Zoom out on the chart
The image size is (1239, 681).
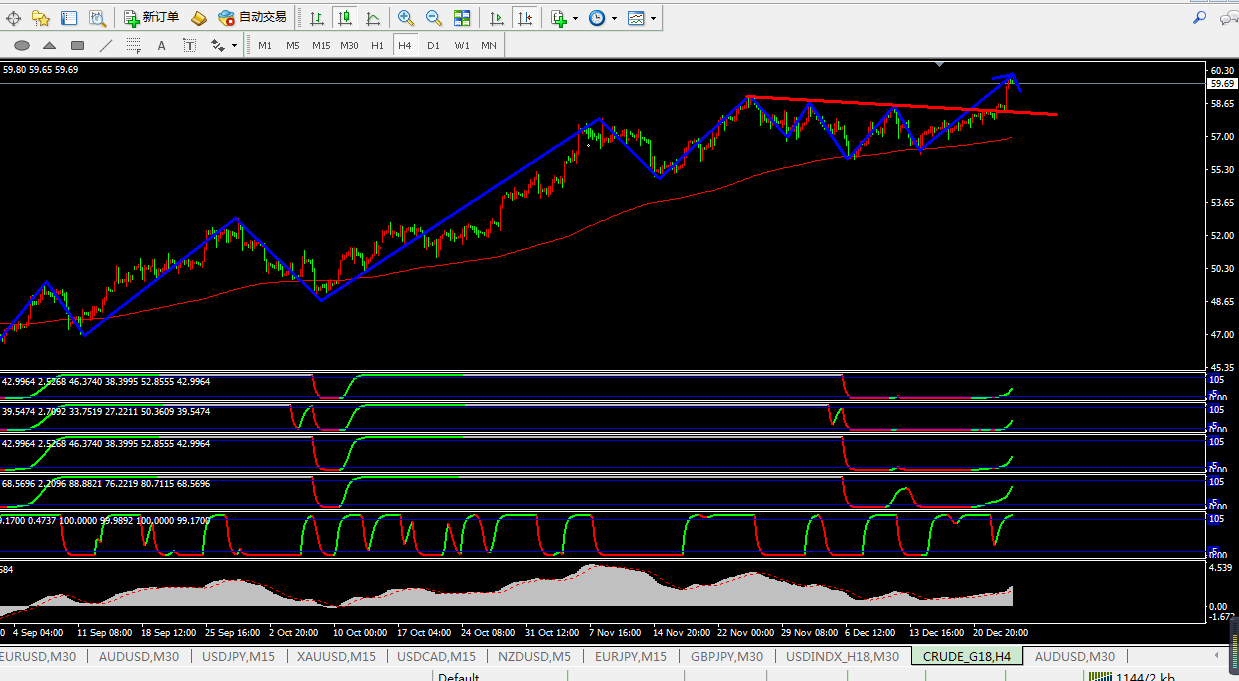click(433, 18)
